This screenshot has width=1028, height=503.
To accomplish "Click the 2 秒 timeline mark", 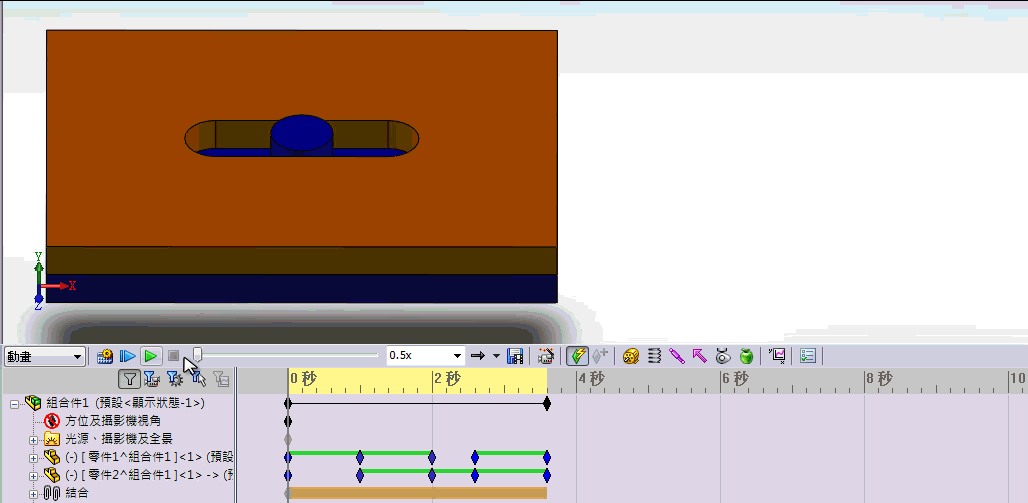I will (448, 378).
